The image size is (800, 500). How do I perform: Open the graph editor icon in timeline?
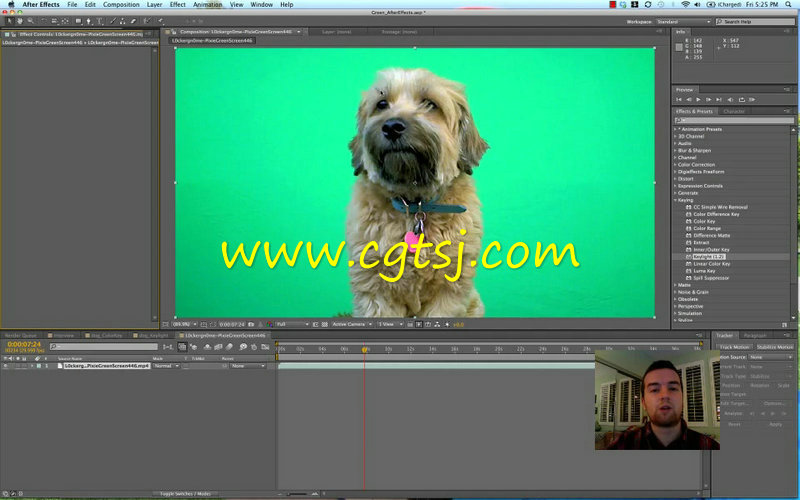click(x=265, y=347)
